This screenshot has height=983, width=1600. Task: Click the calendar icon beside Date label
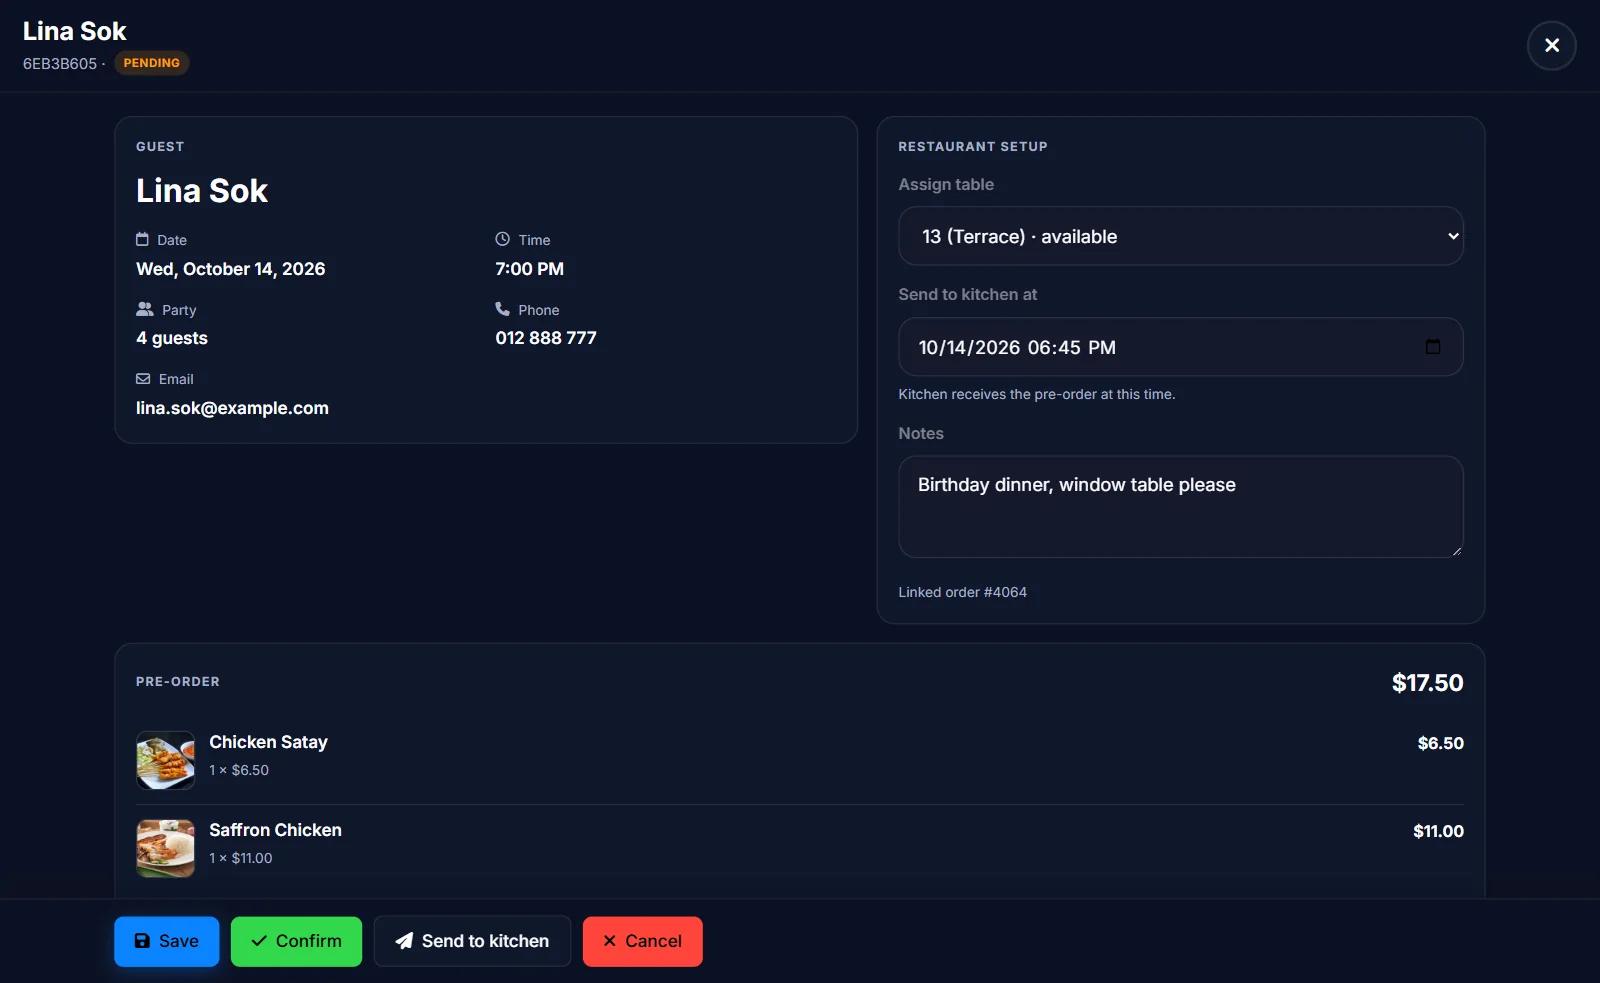[142, 239]
